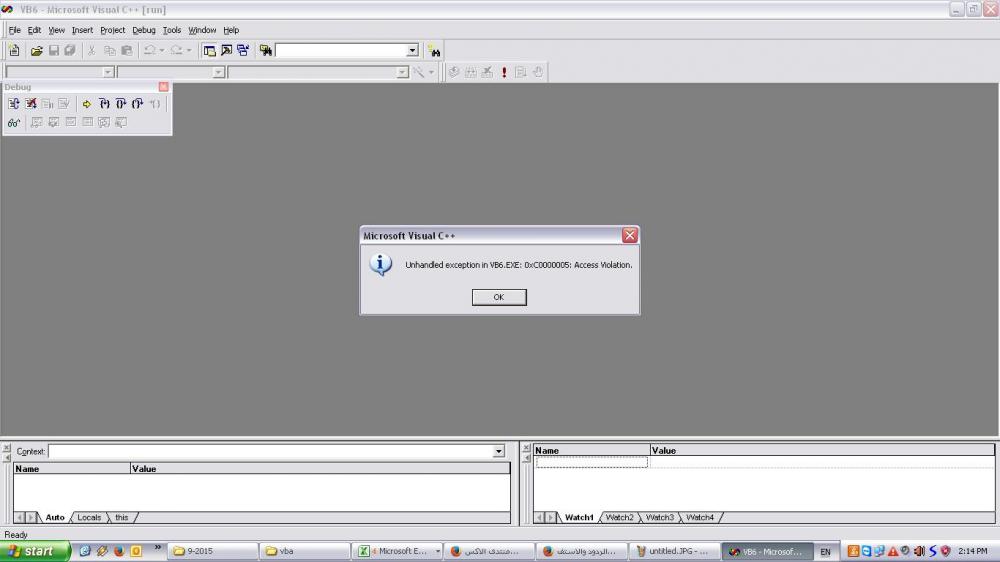Open the Help menu
1000x562 pixels.
coord(231,30)
